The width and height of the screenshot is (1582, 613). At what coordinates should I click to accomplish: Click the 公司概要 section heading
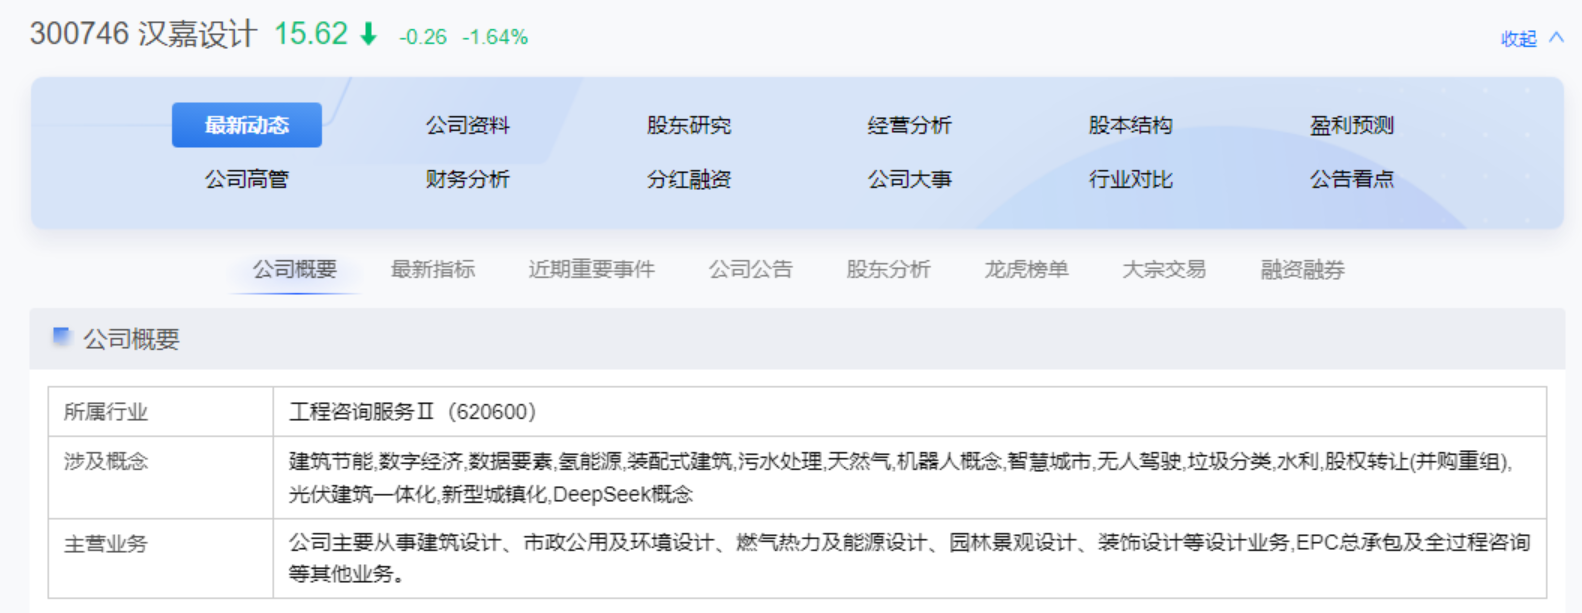pyautogui.click(x=131, y=339)
